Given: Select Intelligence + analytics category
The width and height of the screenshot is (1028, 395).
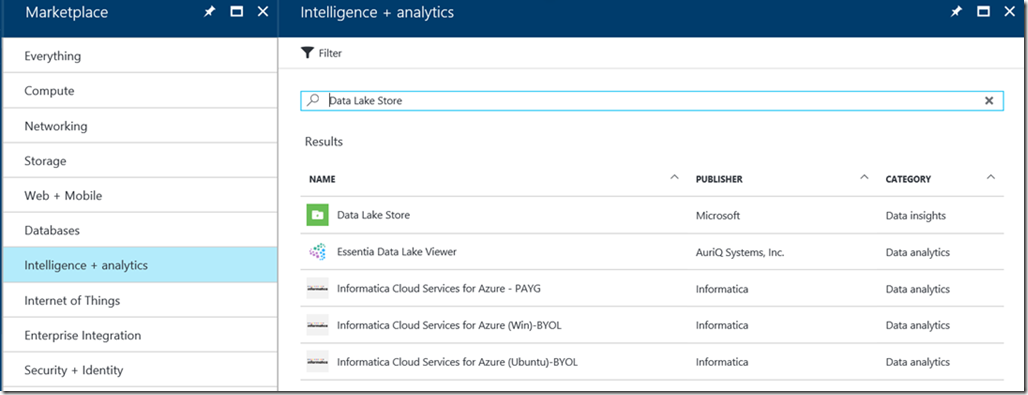Looking at the screenshot, I should point(139,265).
